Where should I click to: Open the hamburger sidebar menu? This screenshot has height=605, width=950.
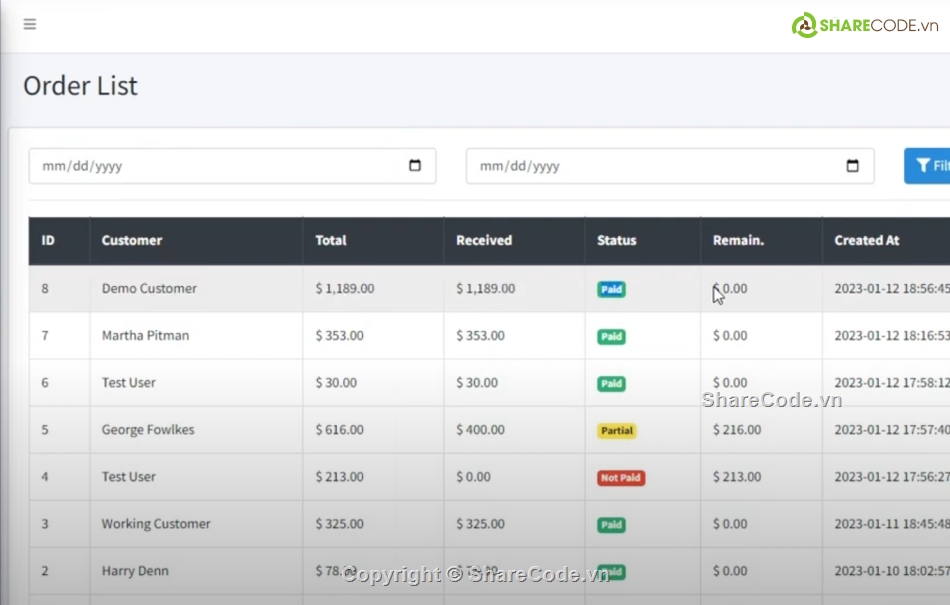[x=30, y=24]
